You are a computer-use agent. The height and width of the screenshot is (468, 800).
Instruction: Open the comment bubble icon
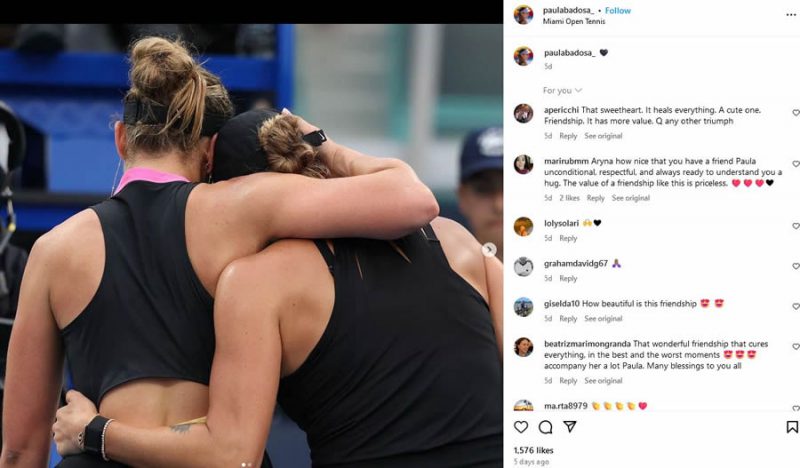pyautogui.click(x=545, y=427)
